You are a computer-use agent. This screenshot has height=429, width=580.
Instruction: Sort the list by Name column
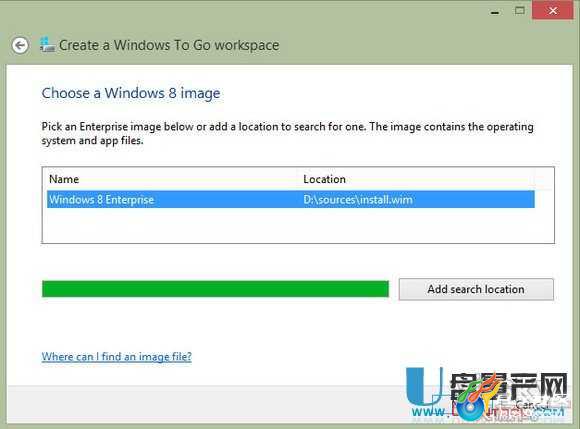pos(64,179)
